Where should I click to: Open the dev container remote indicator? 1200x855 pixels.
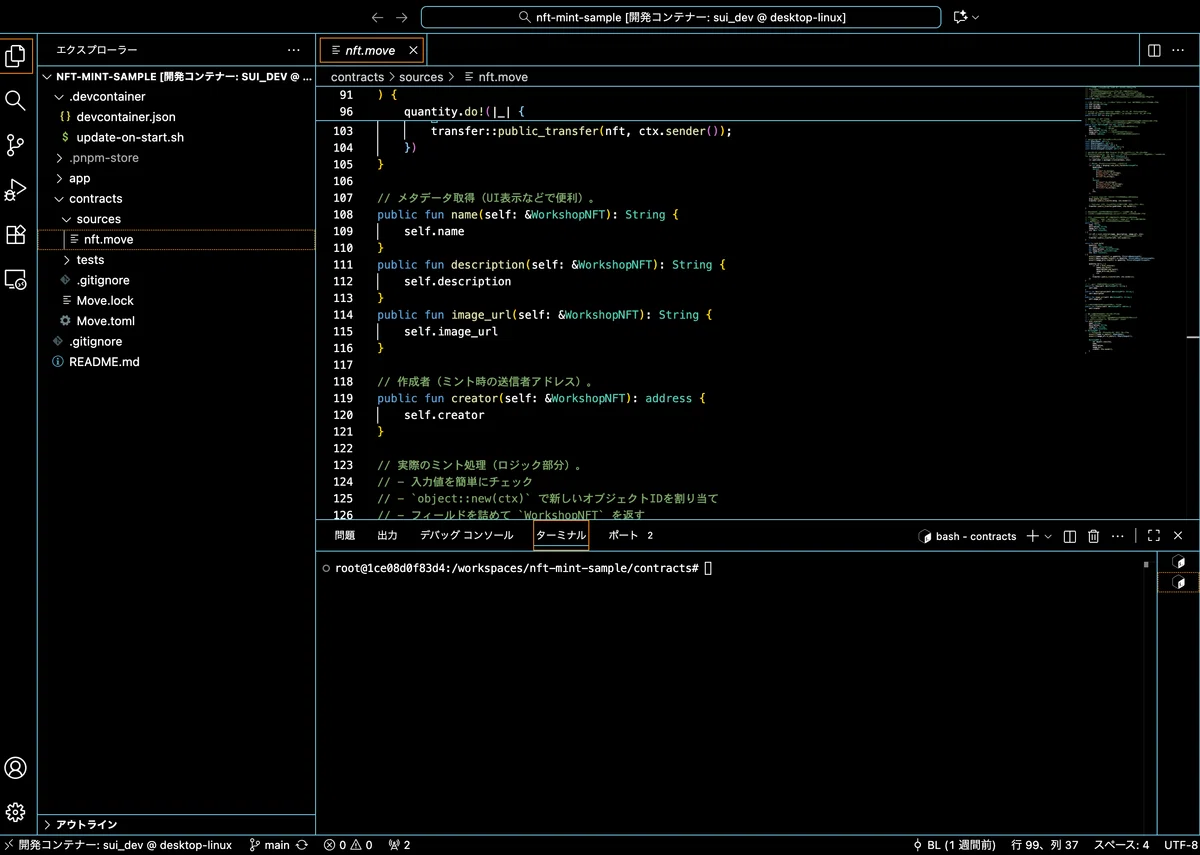[119, 845]
